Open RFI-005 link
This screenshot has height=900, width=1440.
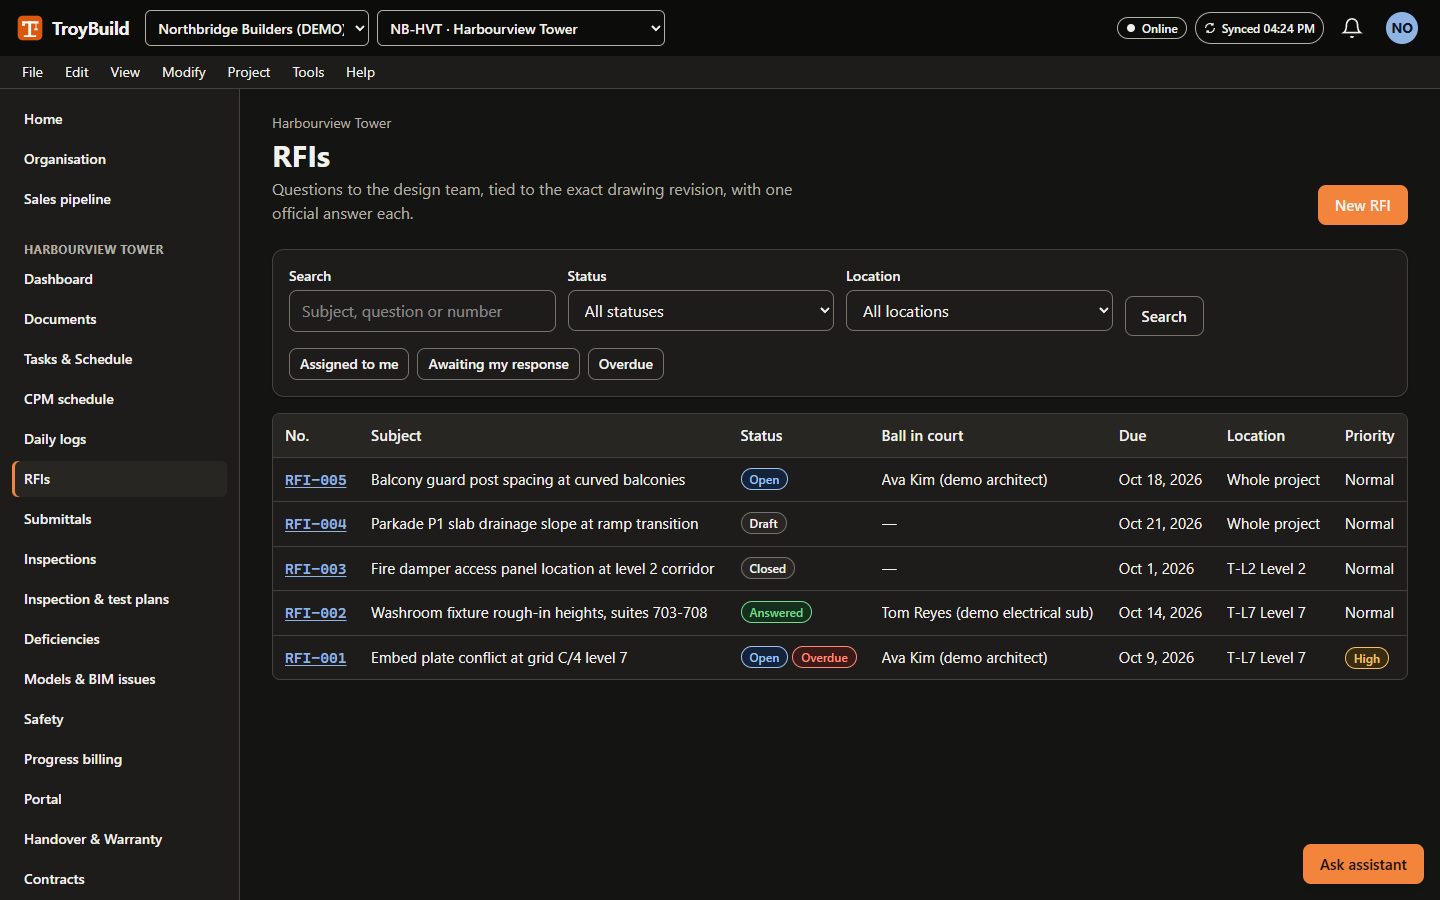(315, 480)
